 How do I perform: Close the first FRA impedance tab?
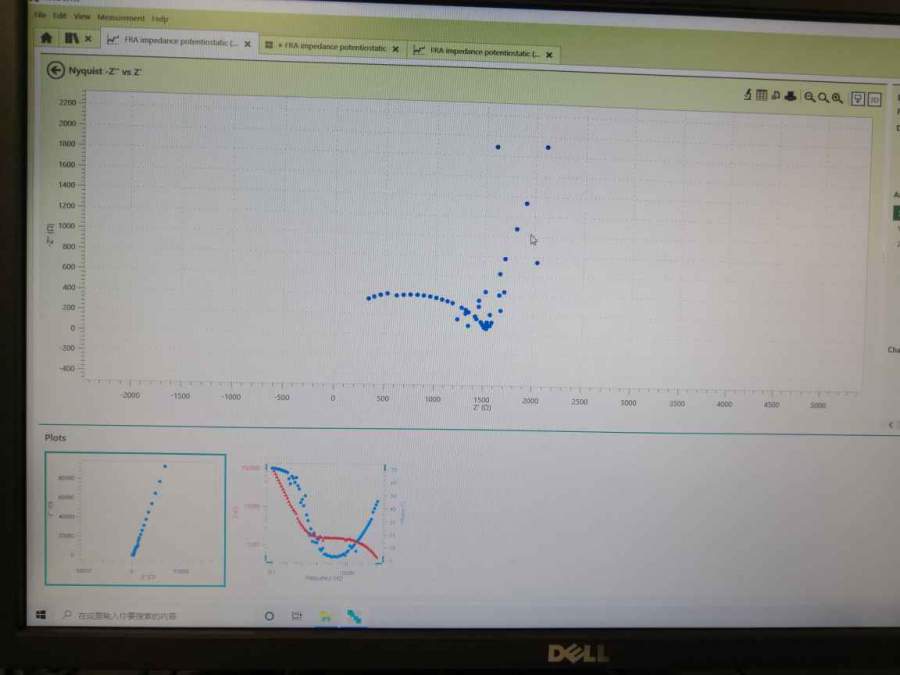coord(247,44)
